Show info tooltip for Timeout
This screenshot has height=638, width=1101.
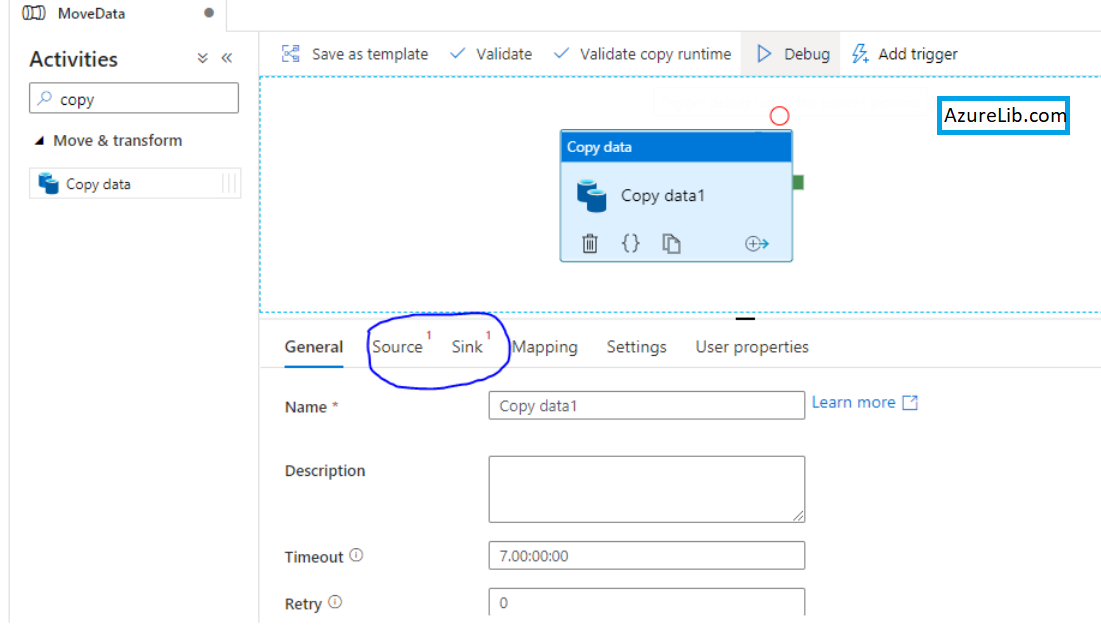pyautogui.click(x=357, y=555)
